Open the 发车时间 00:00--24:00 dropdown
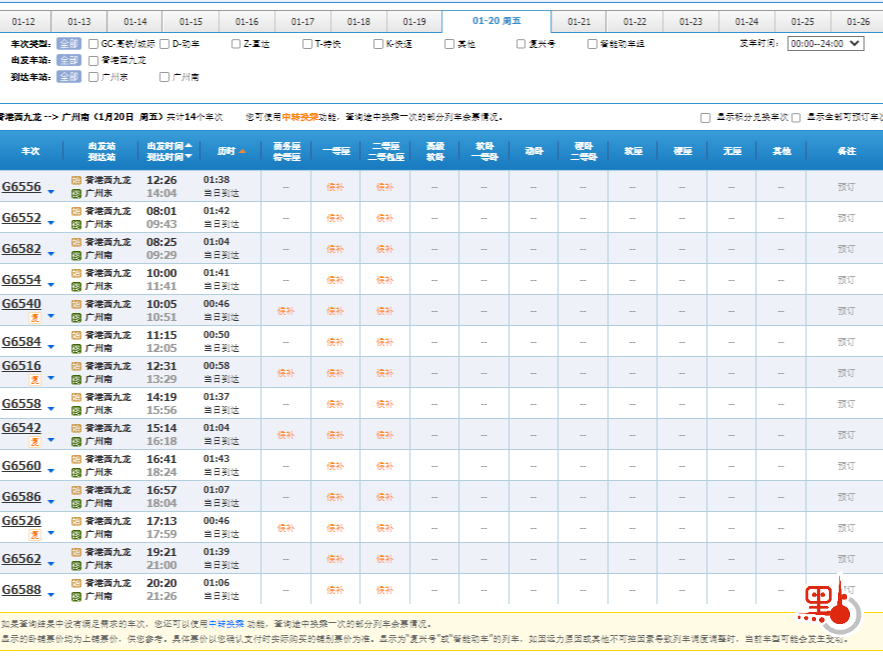Viewport: 883px width, 656px height. (x=826, y=43)
